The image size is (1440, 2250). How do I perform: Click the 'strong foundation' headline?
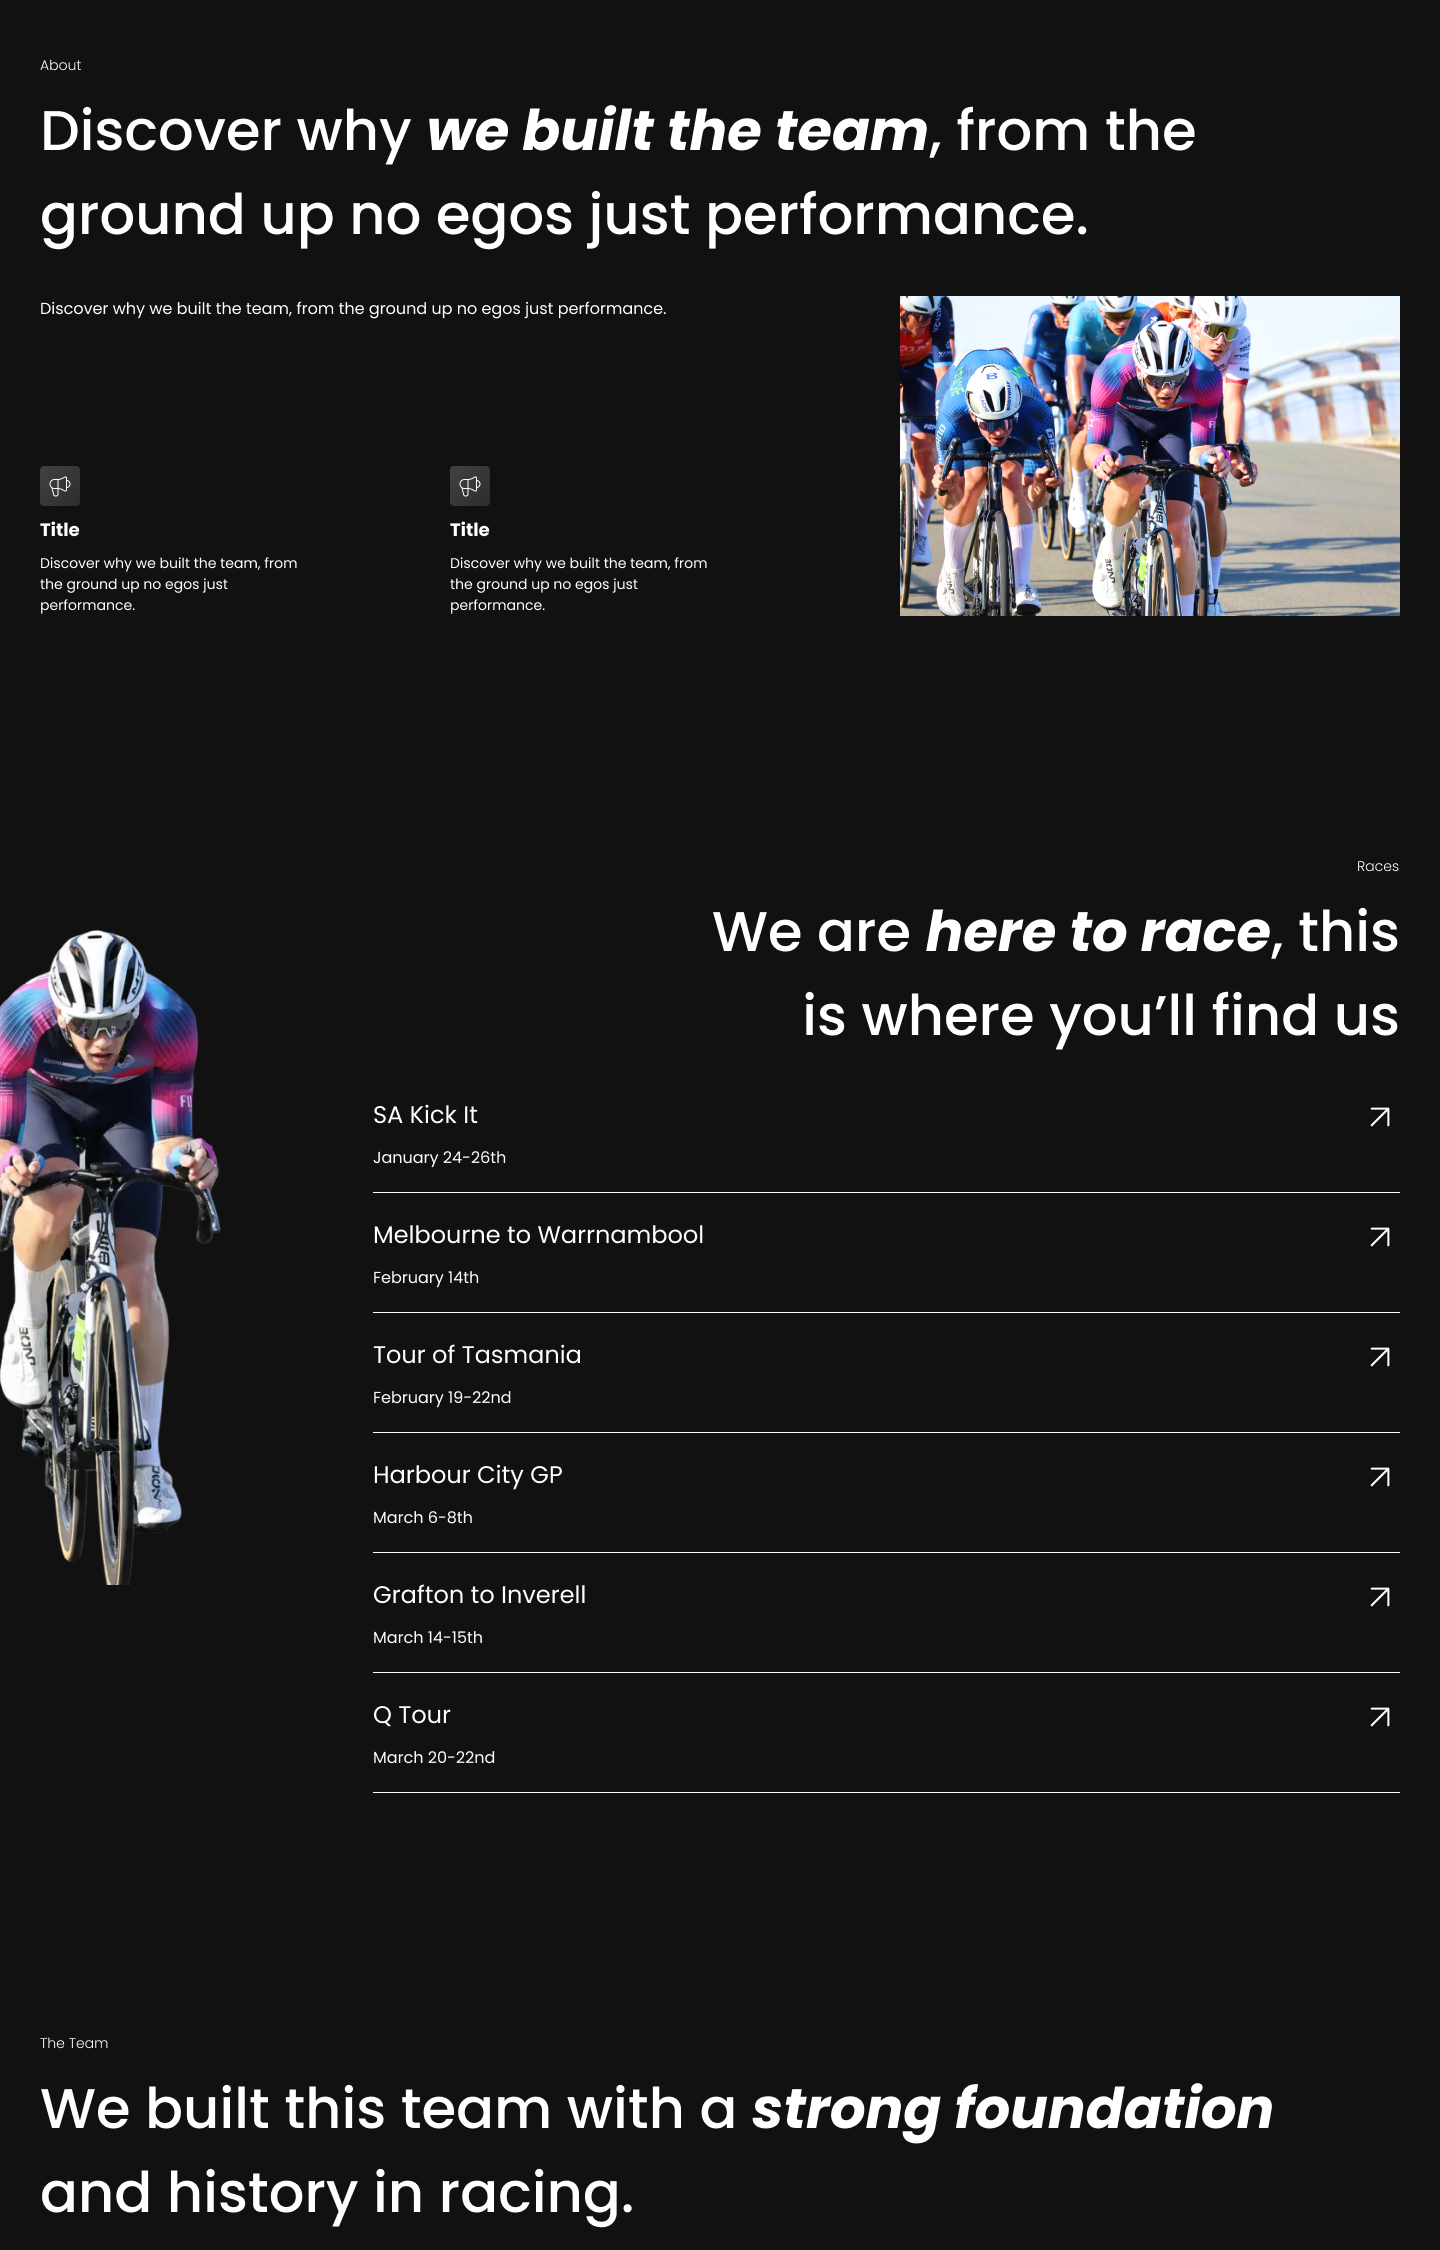[1013, 2109]
